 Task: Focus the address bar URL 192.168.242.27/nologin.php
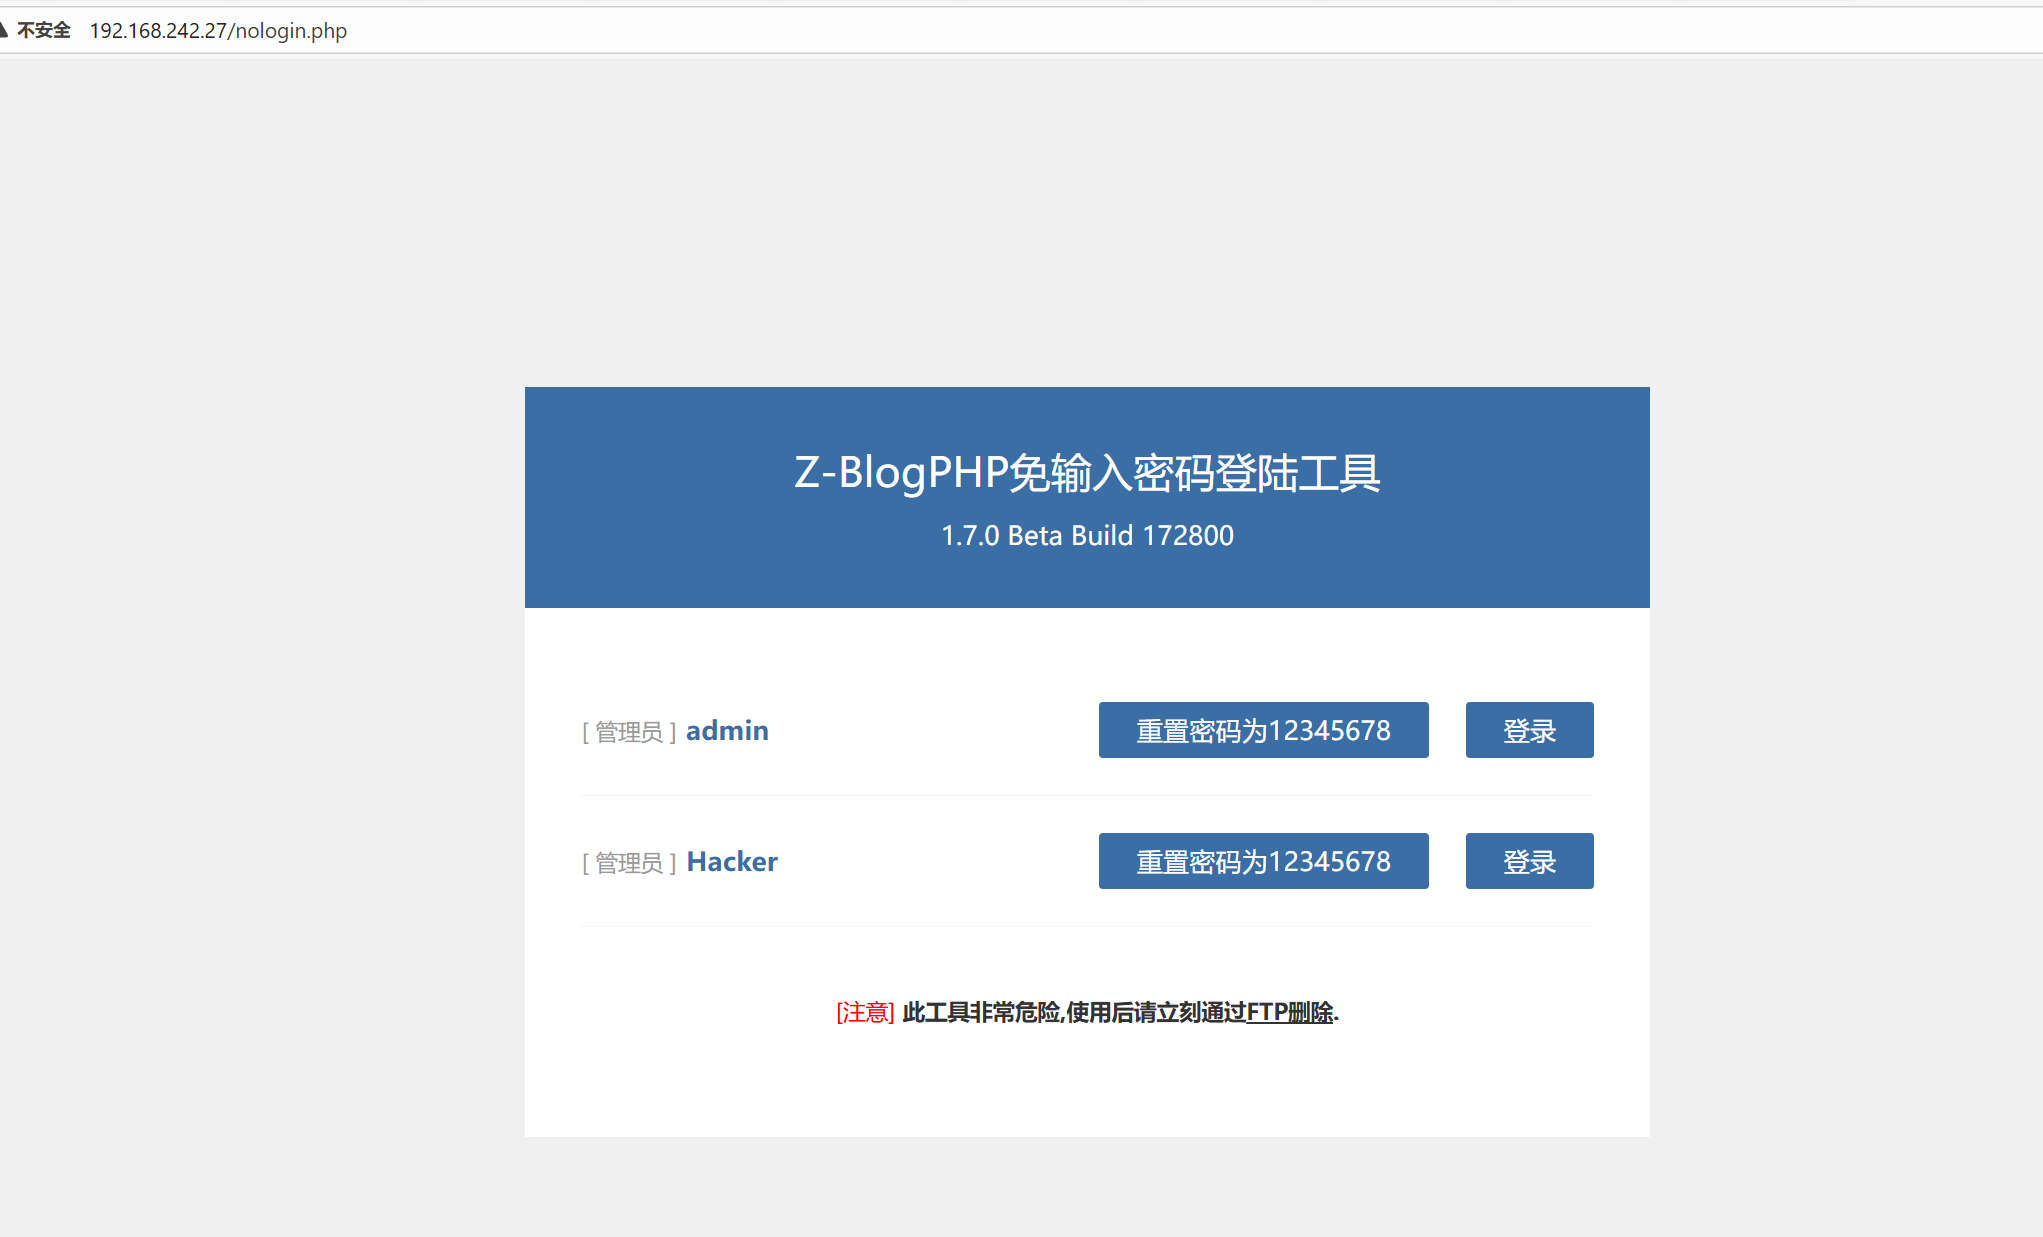pos(218,31)
